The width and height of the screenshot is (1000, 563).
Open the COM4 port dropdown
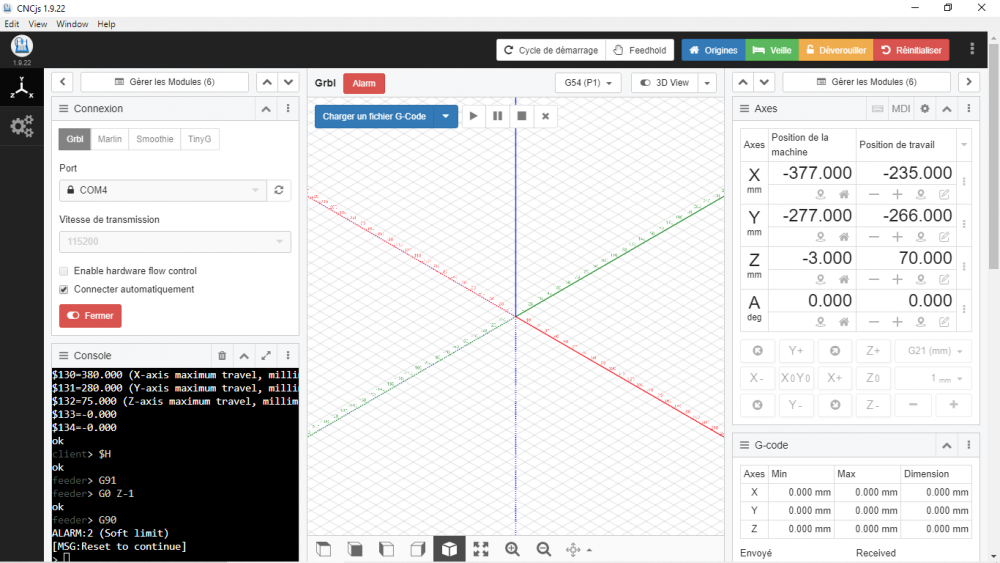(x=163, y=190)
